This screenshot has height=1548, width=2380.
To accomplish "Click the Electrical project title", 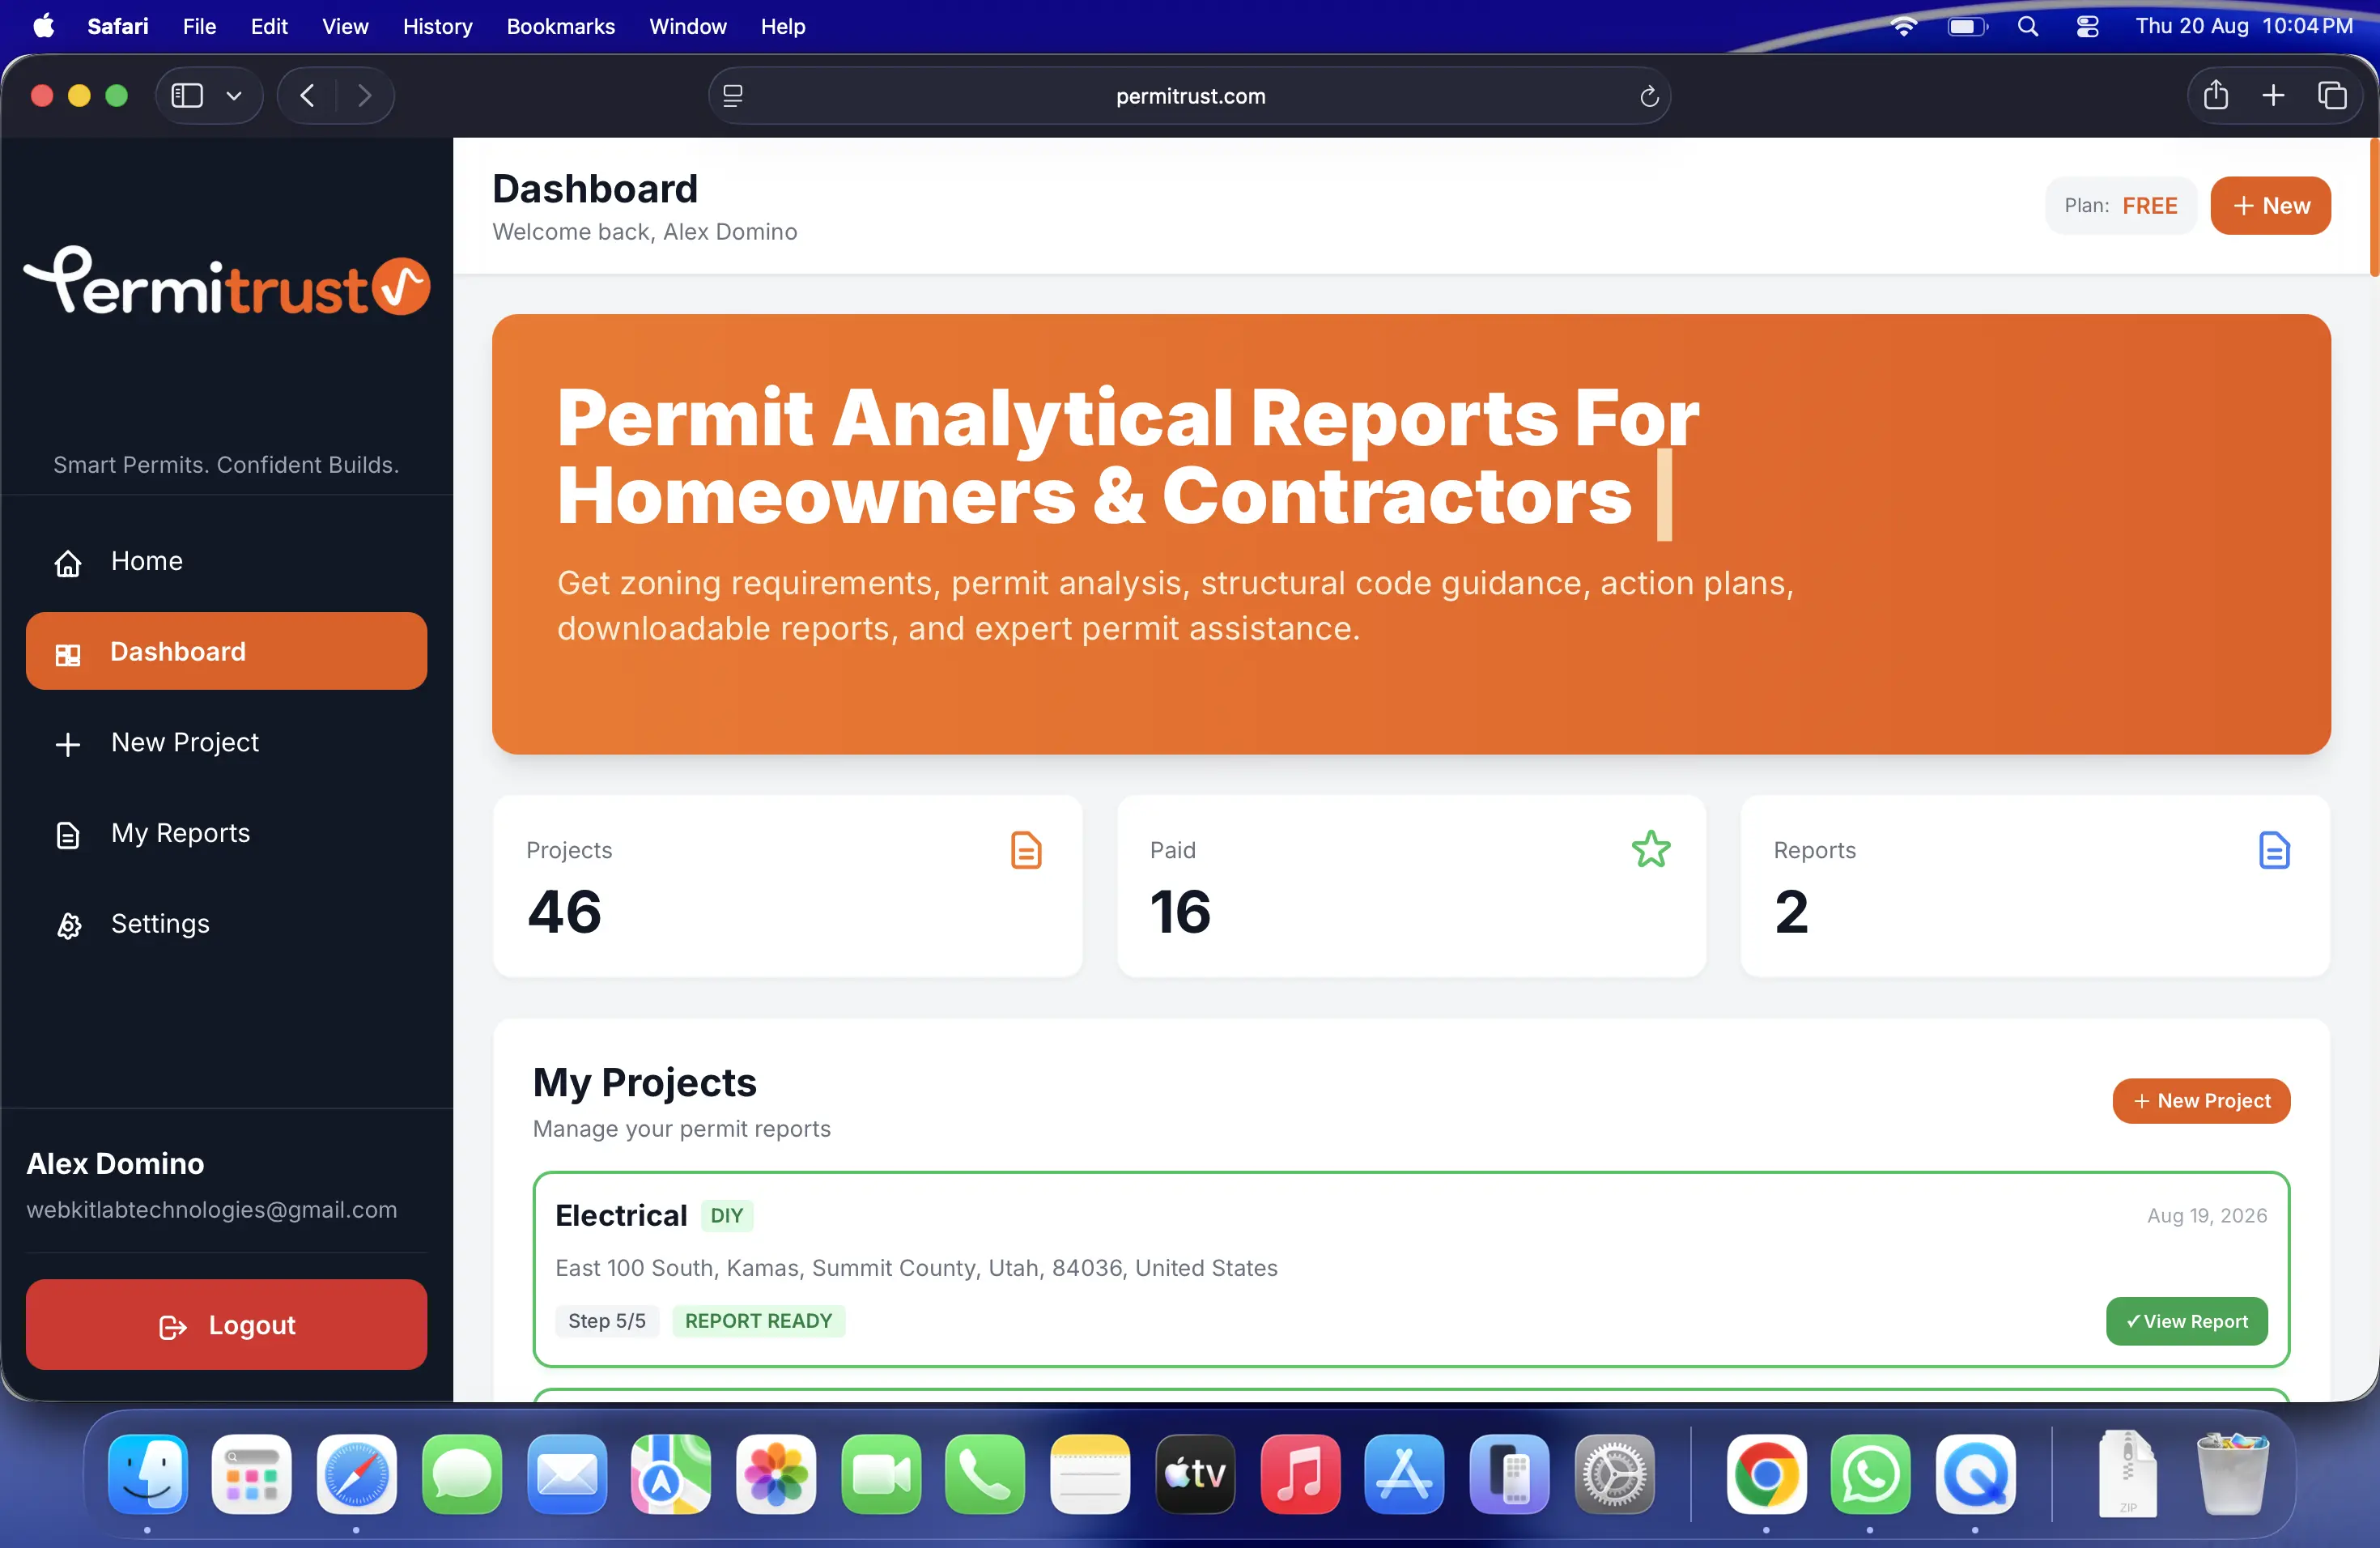I will (621, 1215).
